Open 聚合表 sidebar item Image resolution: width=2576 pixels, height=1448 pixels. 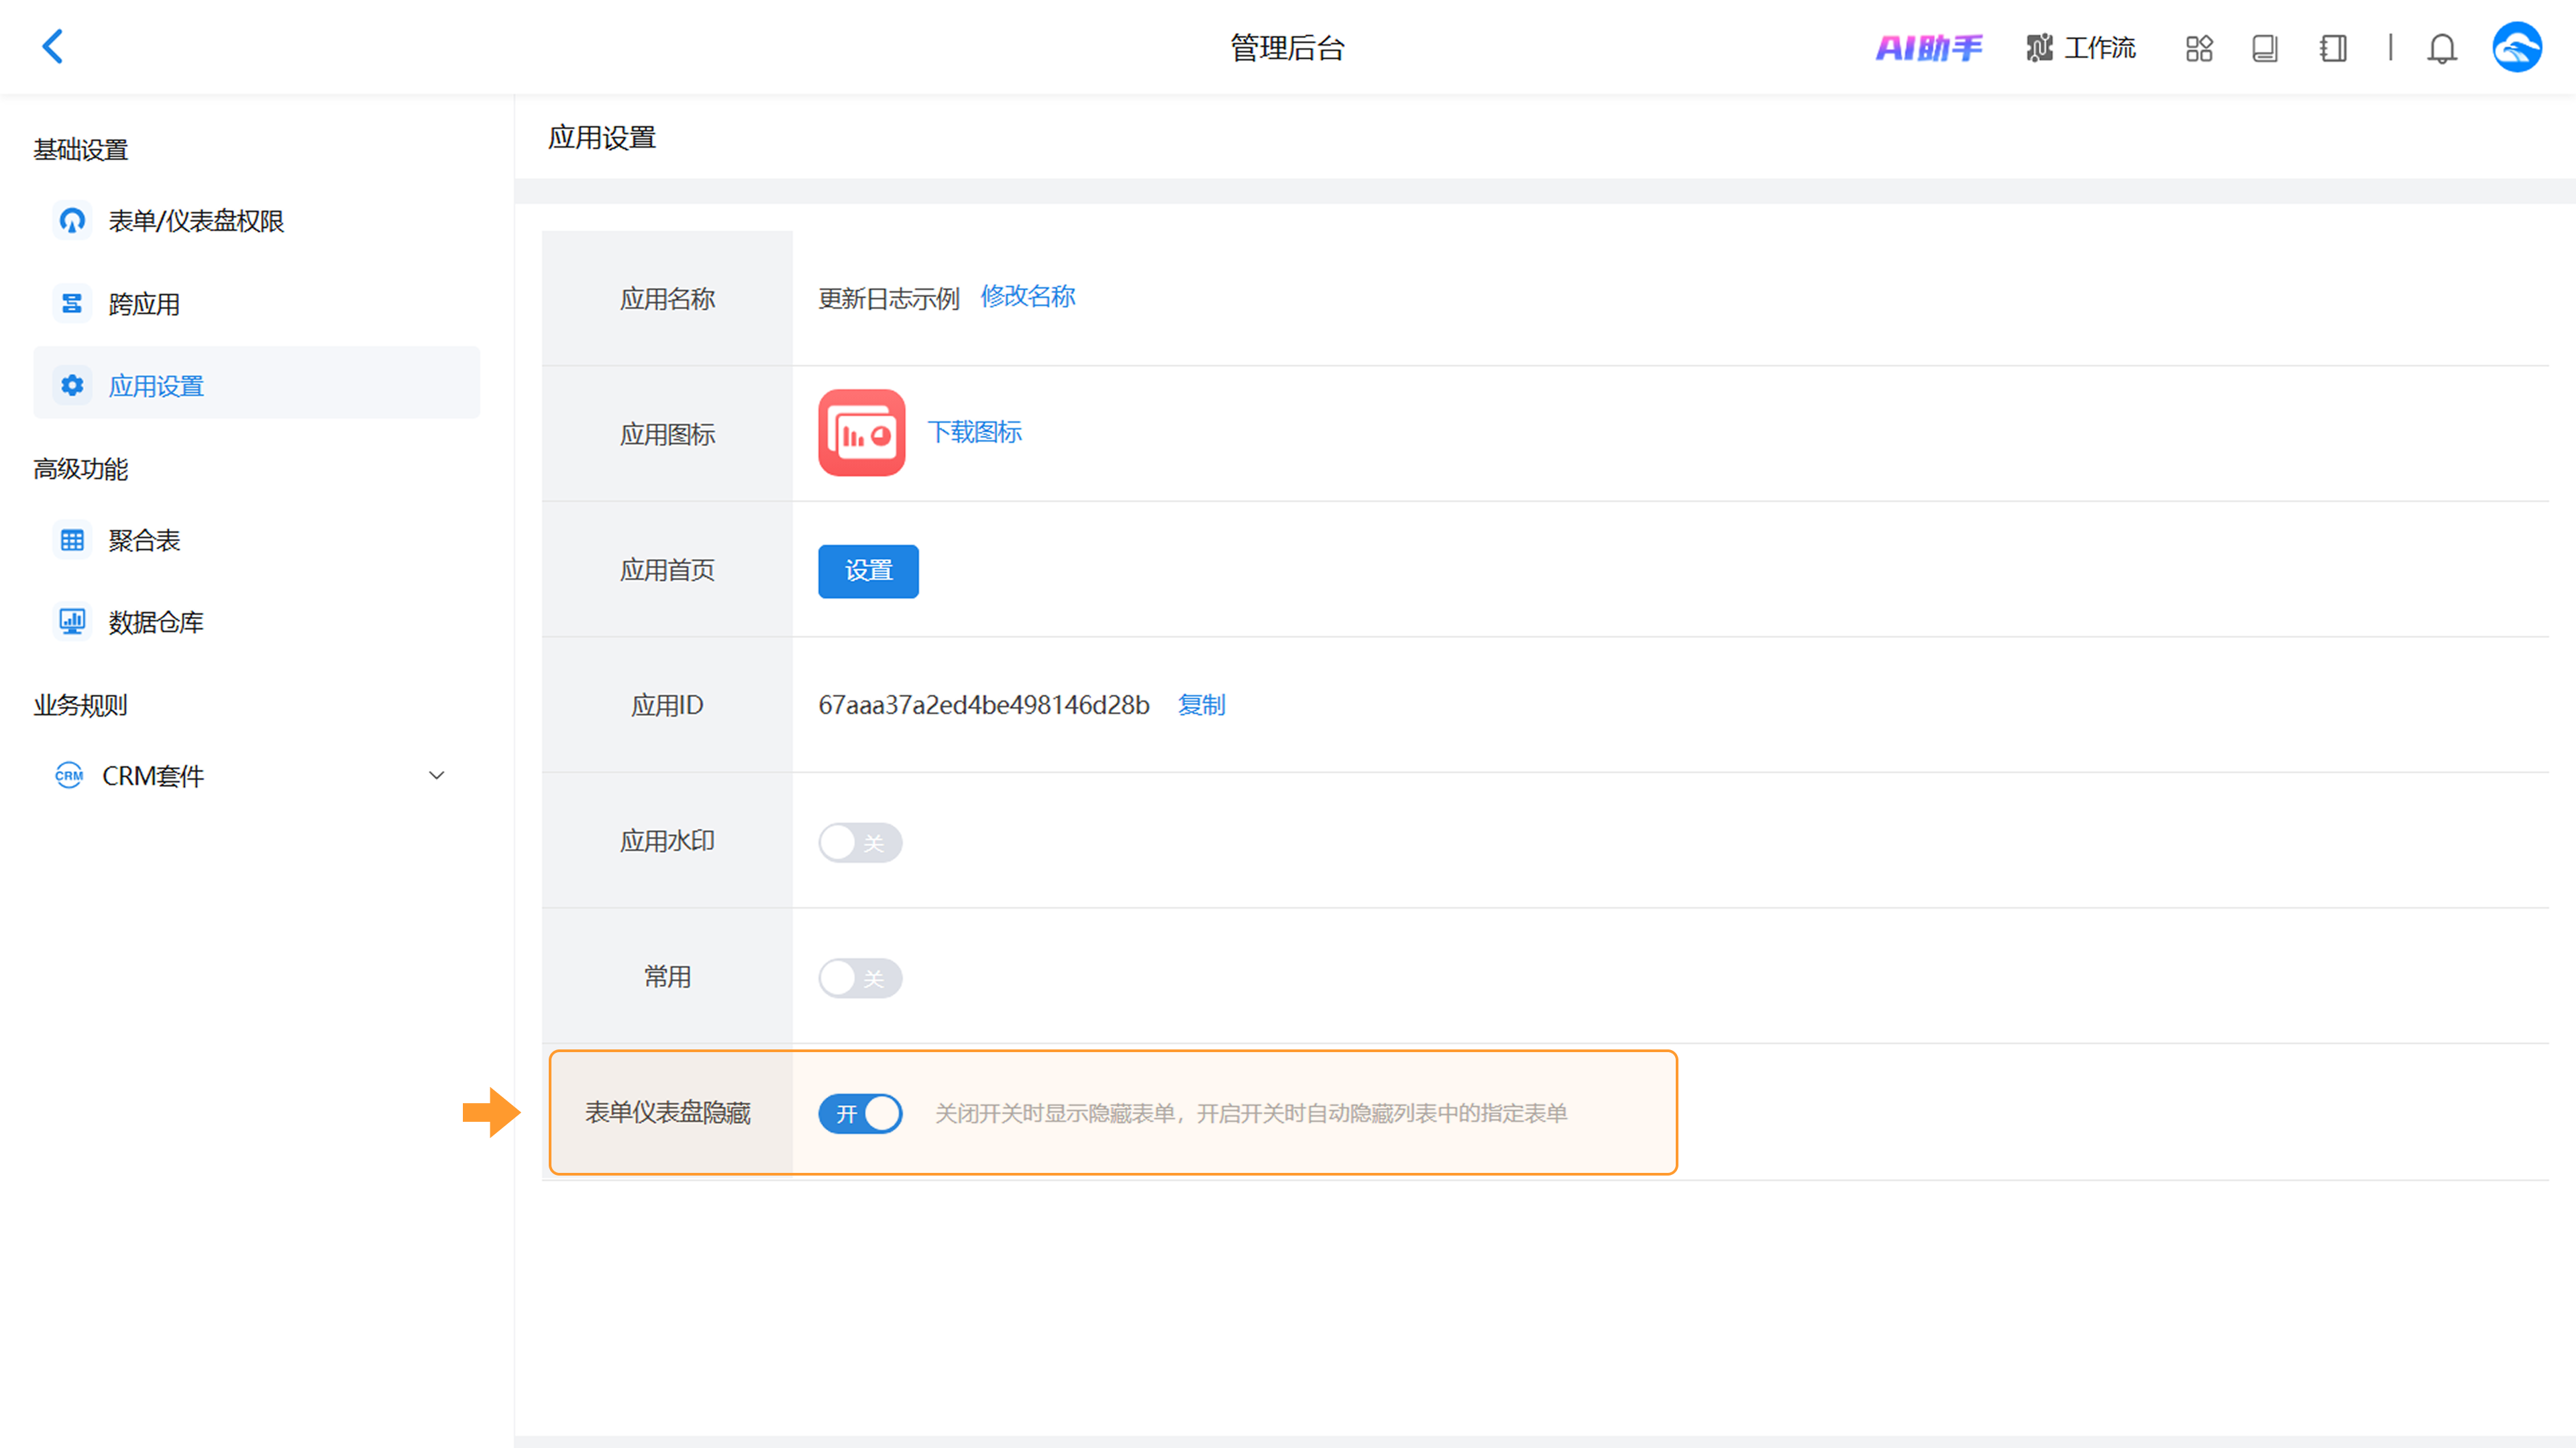pyautogui.click(x=144, y=540)
